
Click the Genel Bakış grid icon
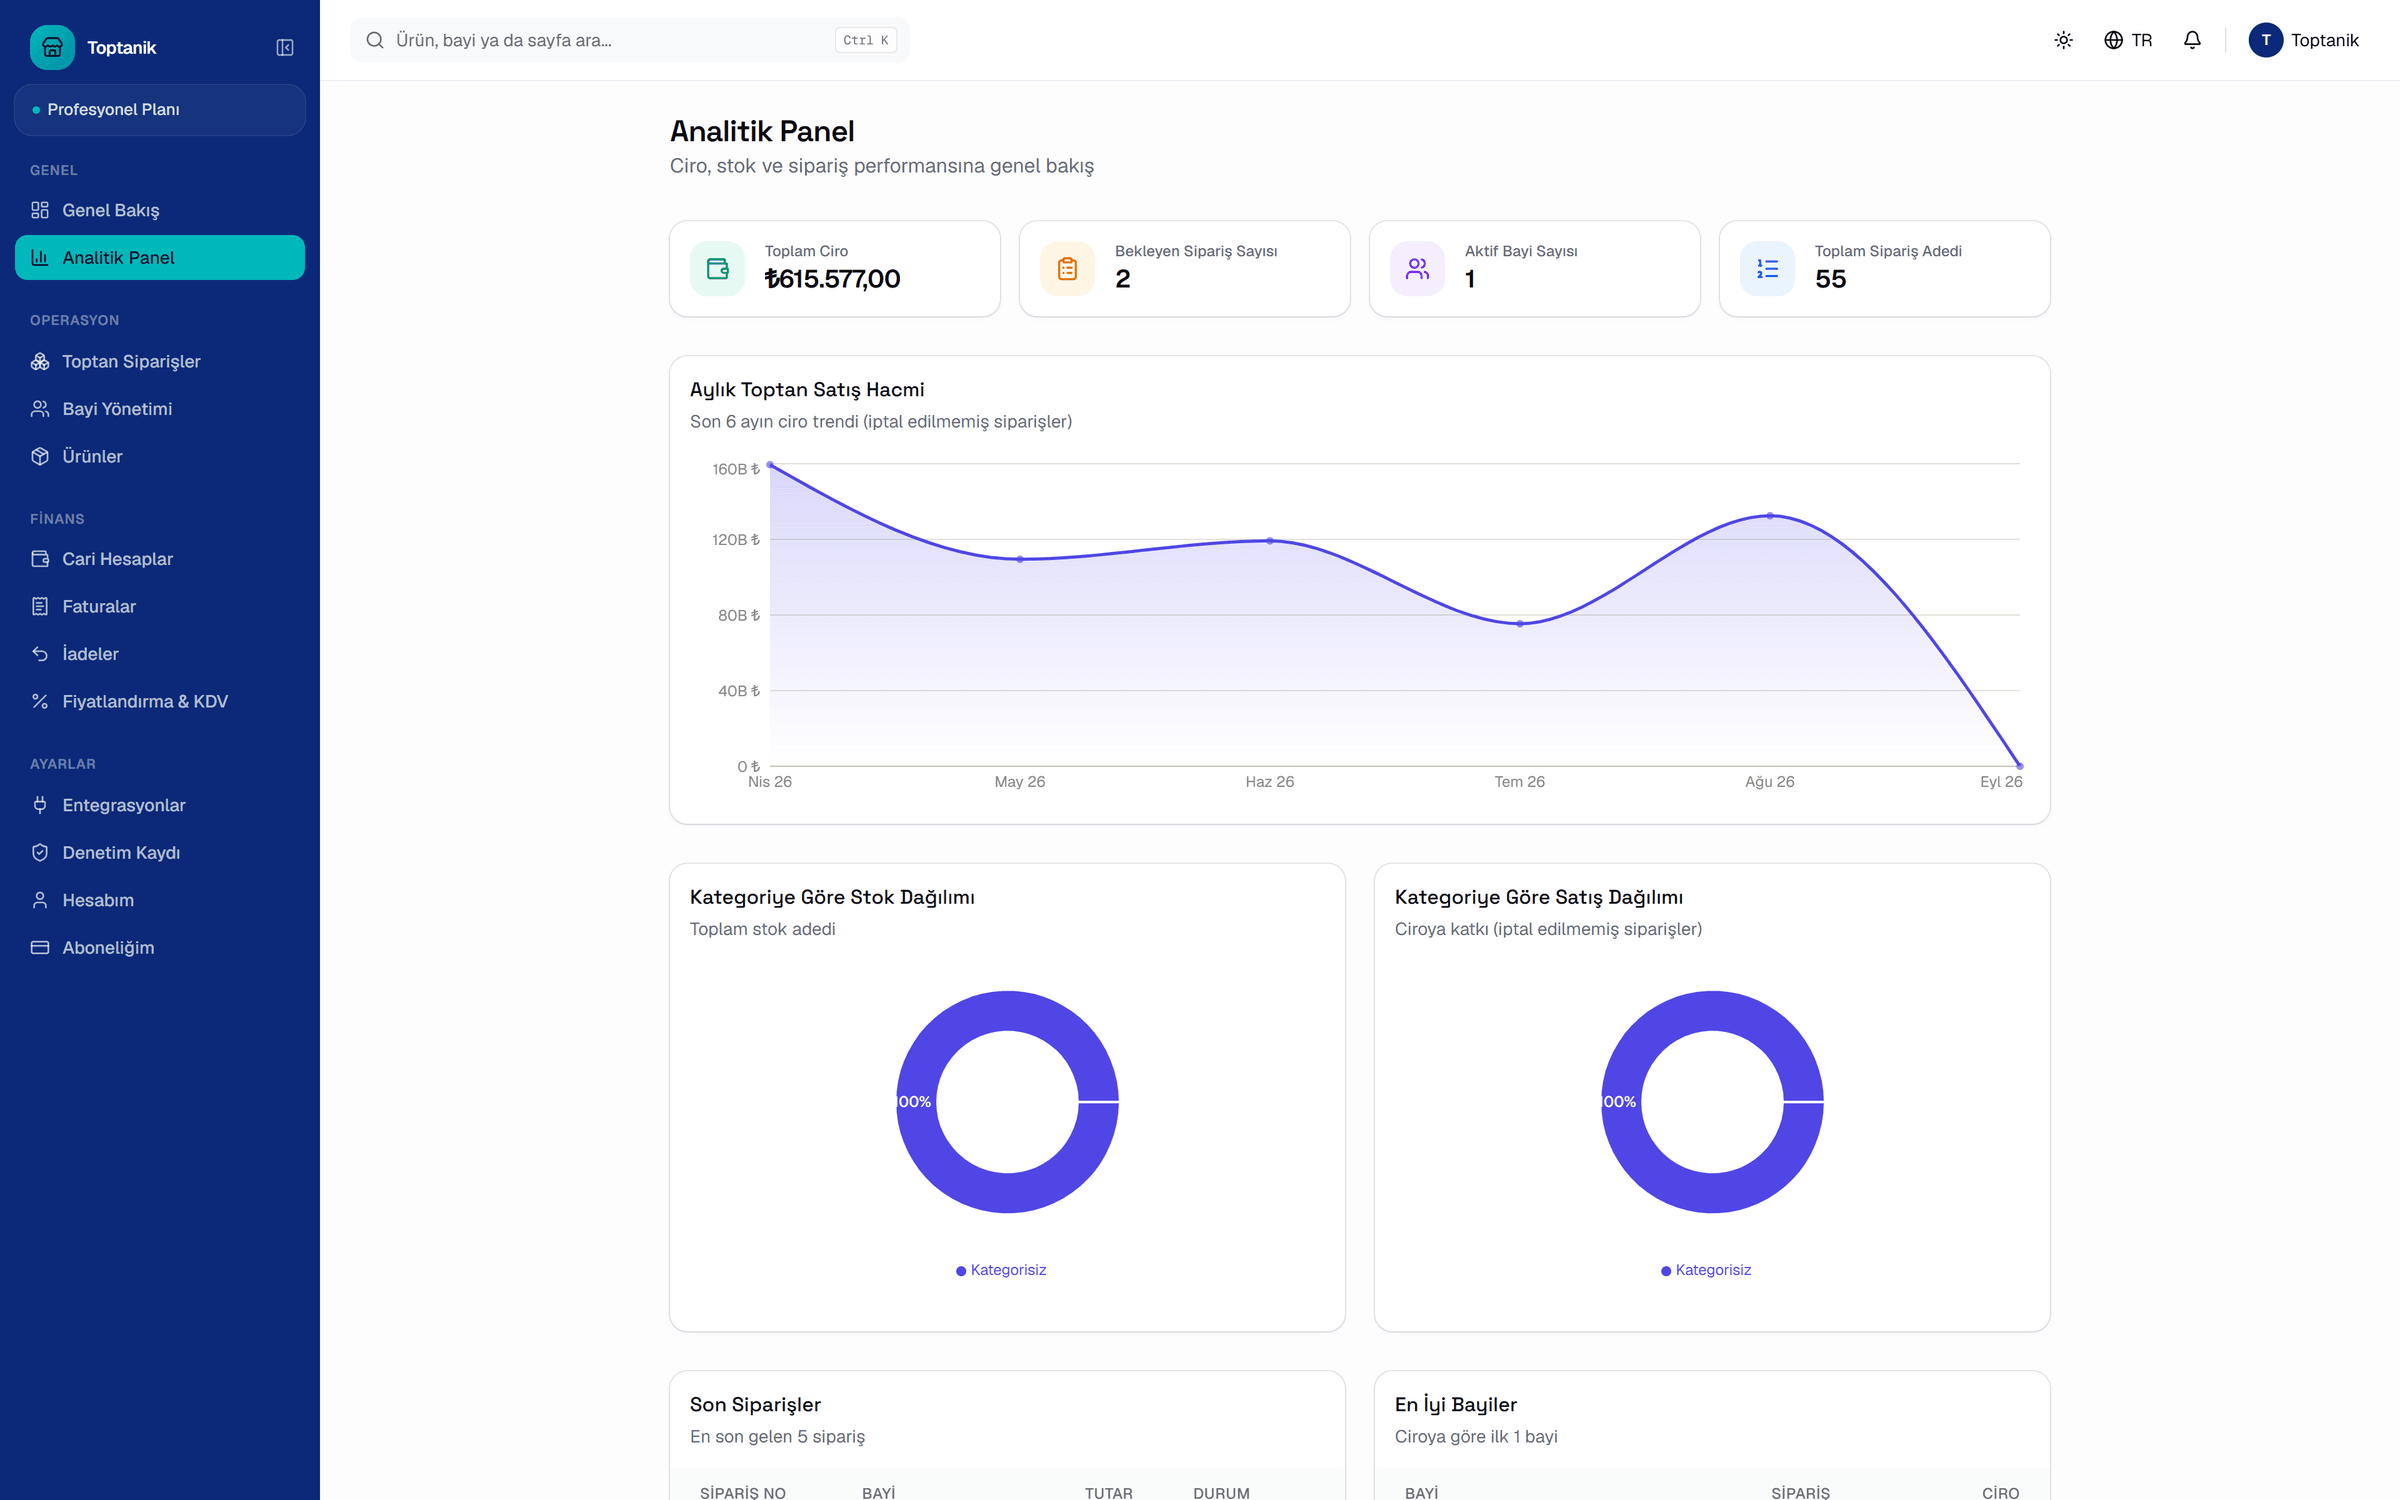(40, 210)
